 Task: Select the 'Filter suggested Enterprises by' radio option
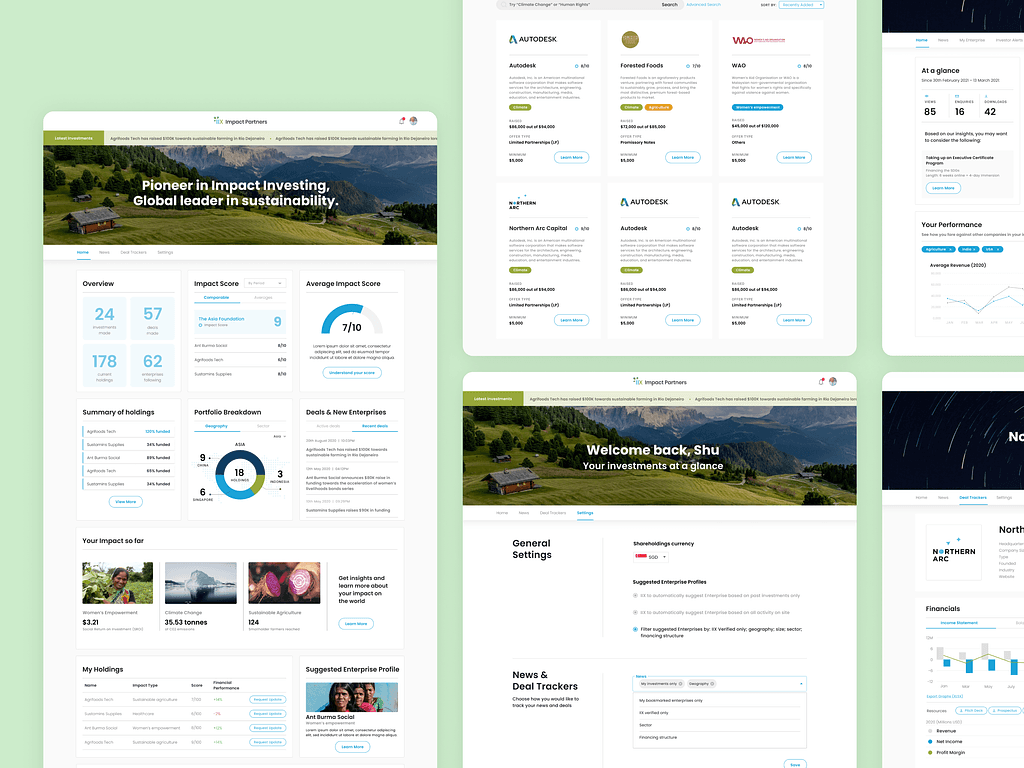click(x=635, y=629)
